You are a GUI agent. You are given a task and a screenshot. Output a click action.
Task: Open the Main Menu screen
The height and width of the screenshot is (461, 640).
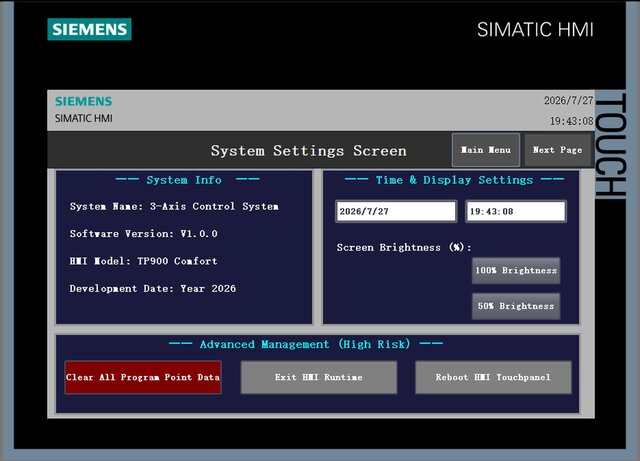pyautogui.click(x=486, y=150)
